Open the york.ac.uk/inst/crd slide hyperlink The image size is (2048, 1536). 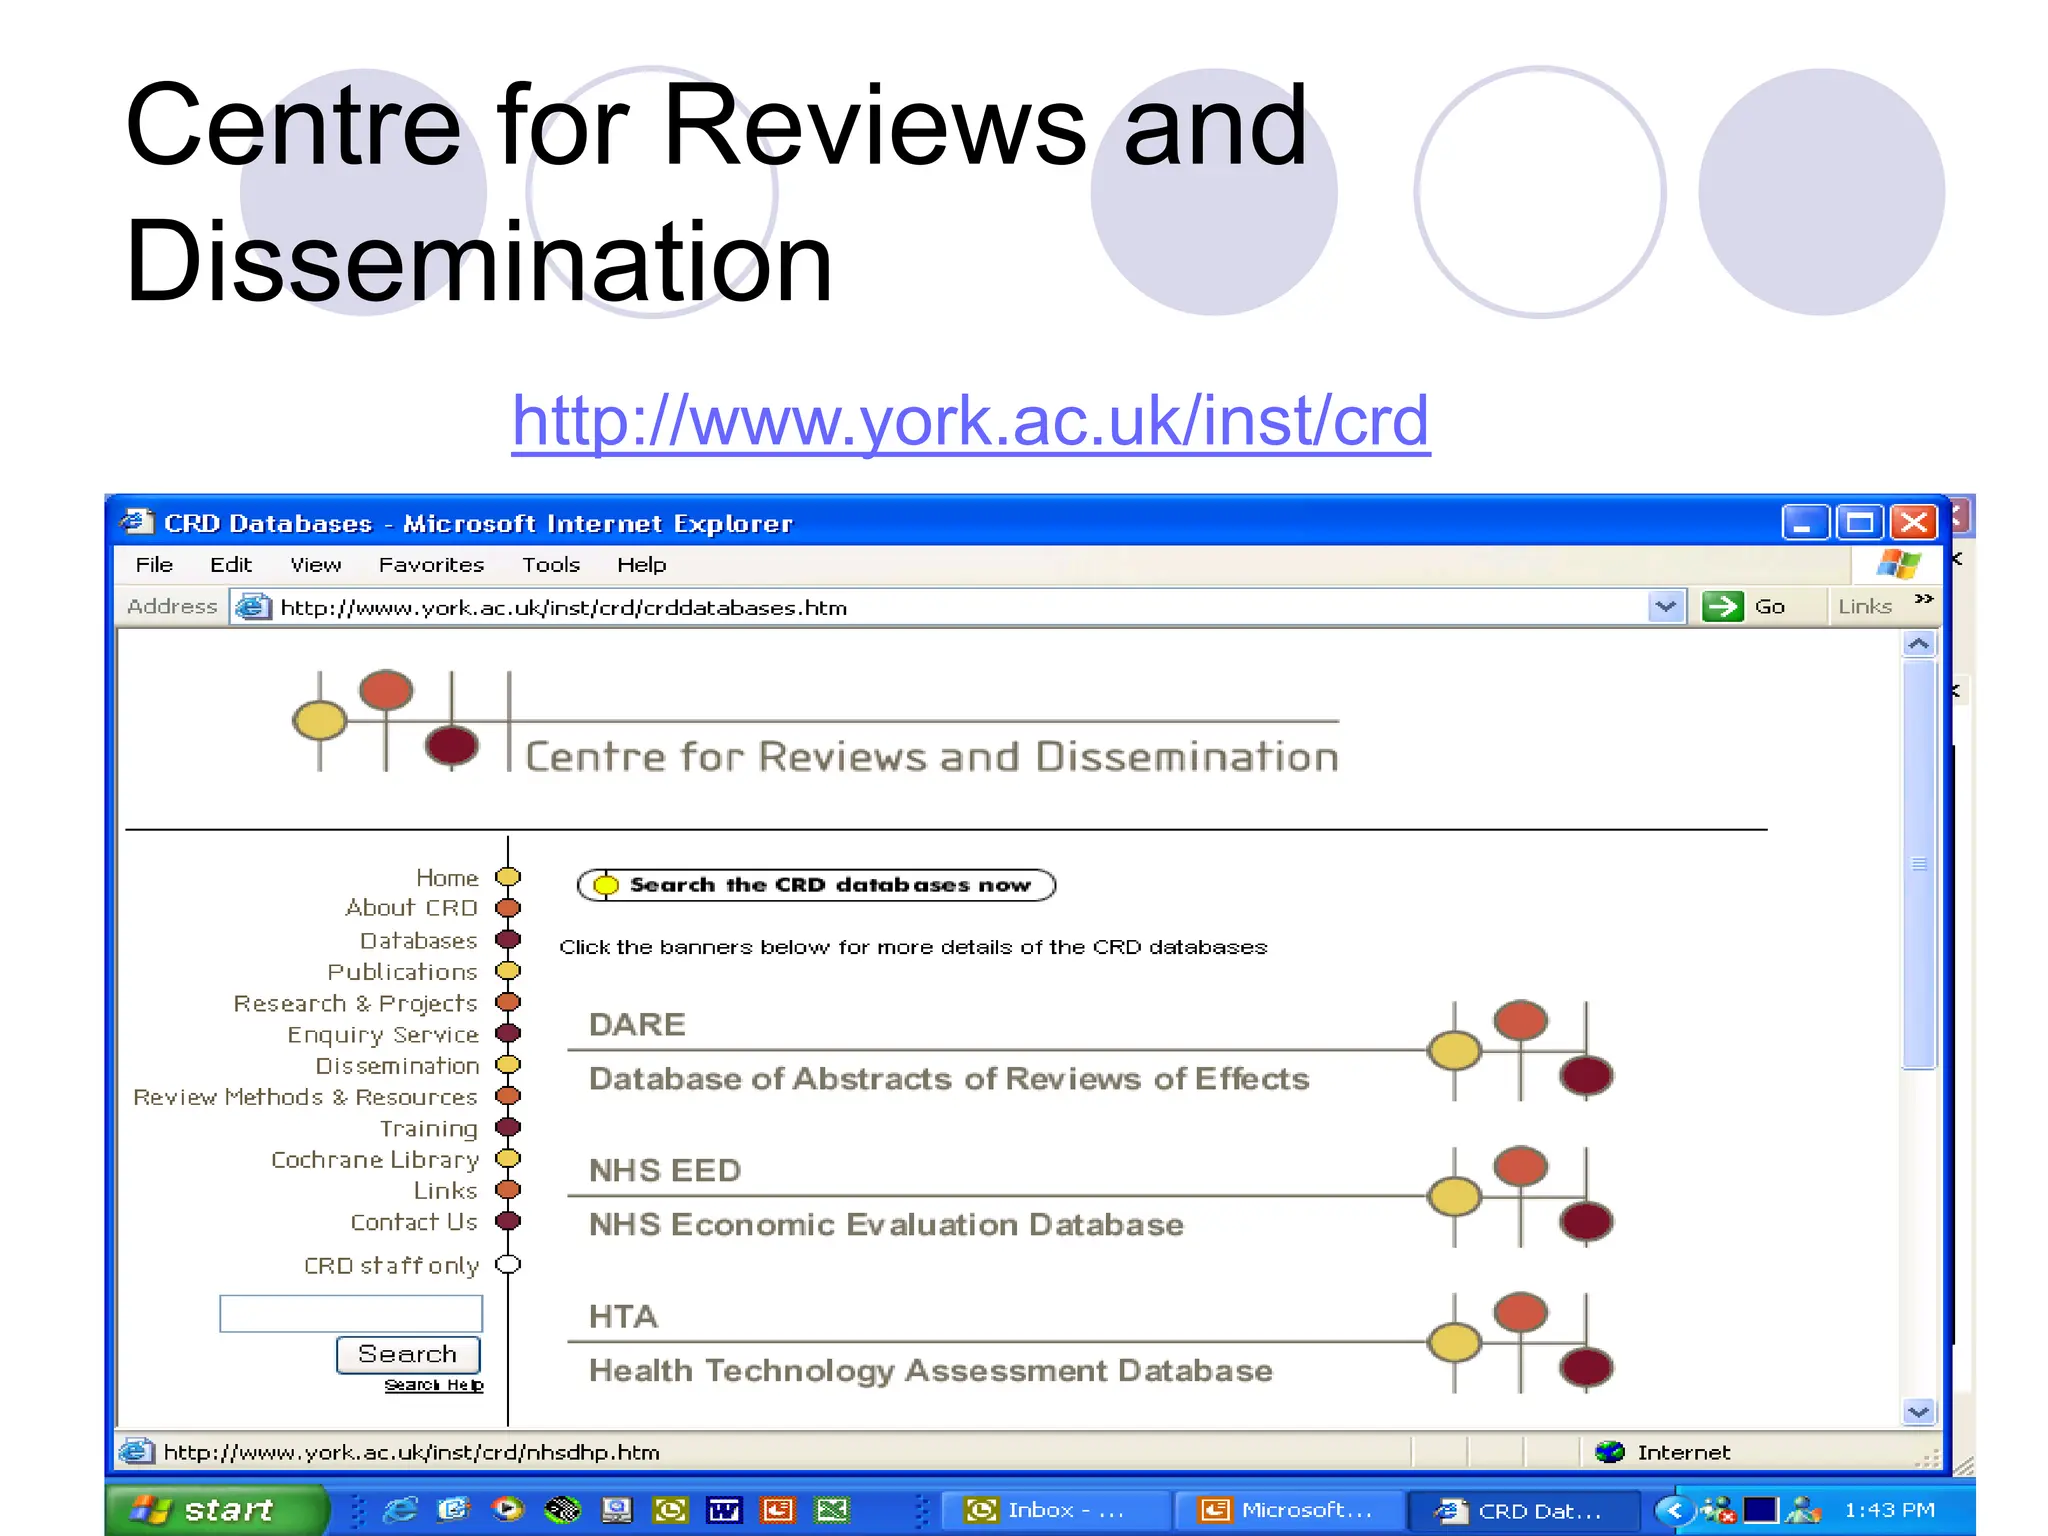[x=970, y=420]
